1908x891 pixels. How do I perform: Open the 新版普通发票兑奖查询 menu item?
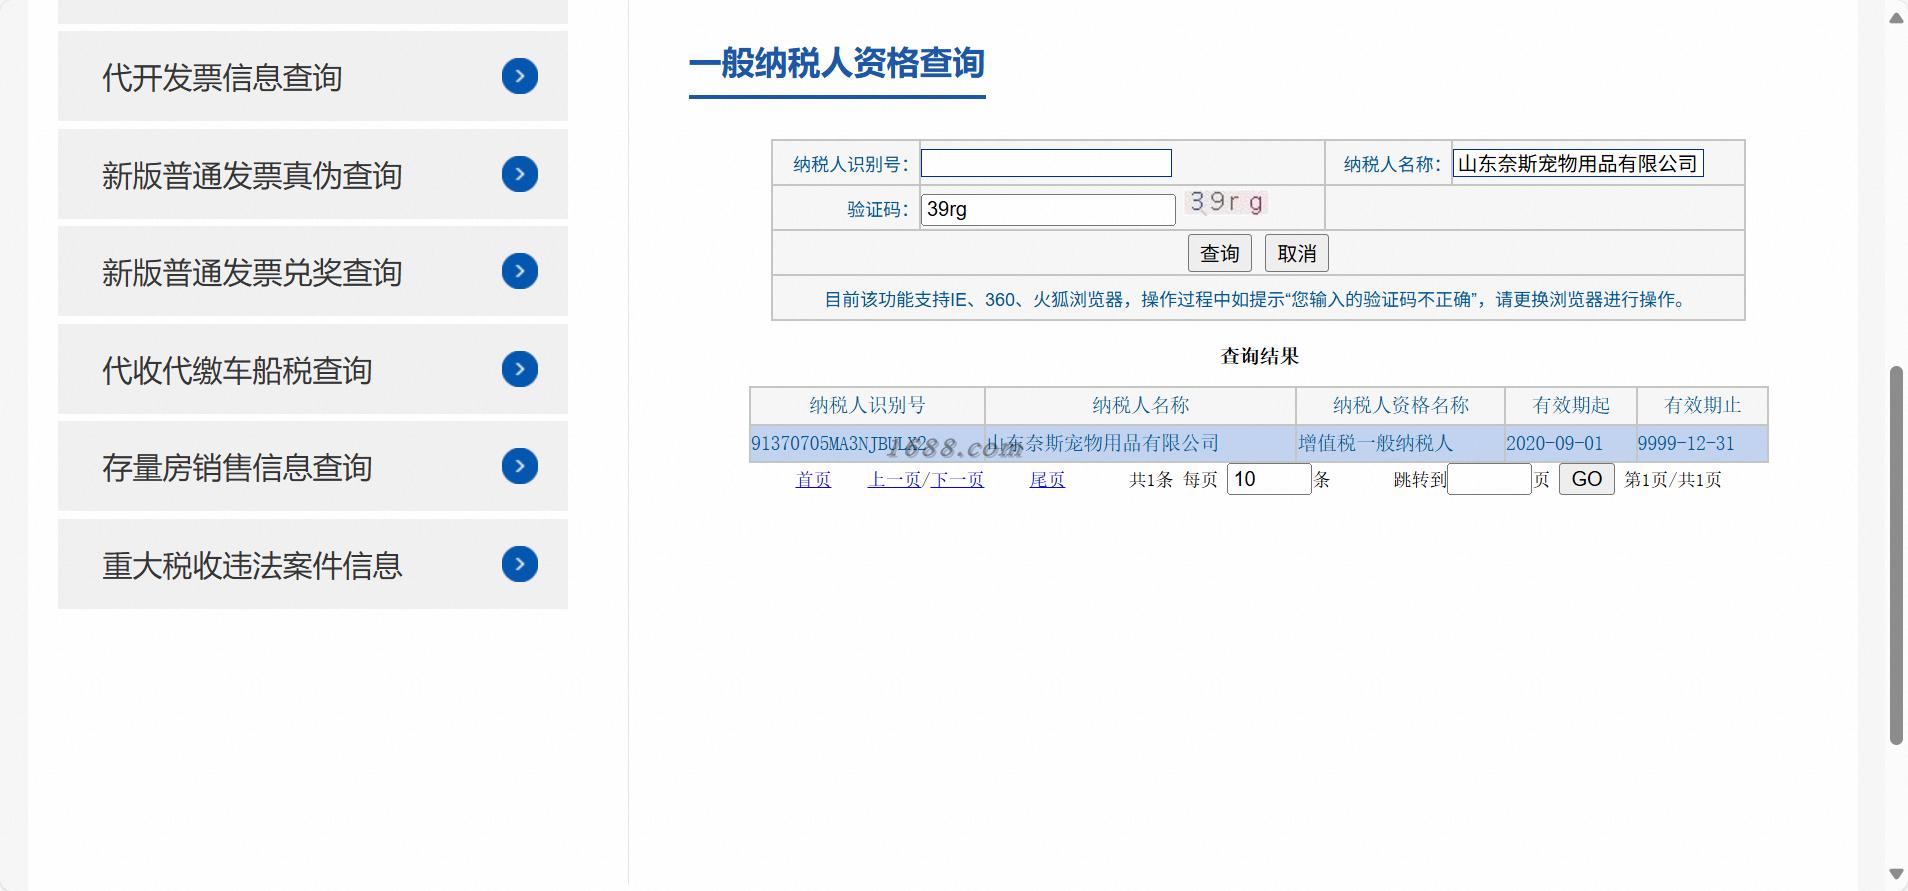(x=313, y=271)
